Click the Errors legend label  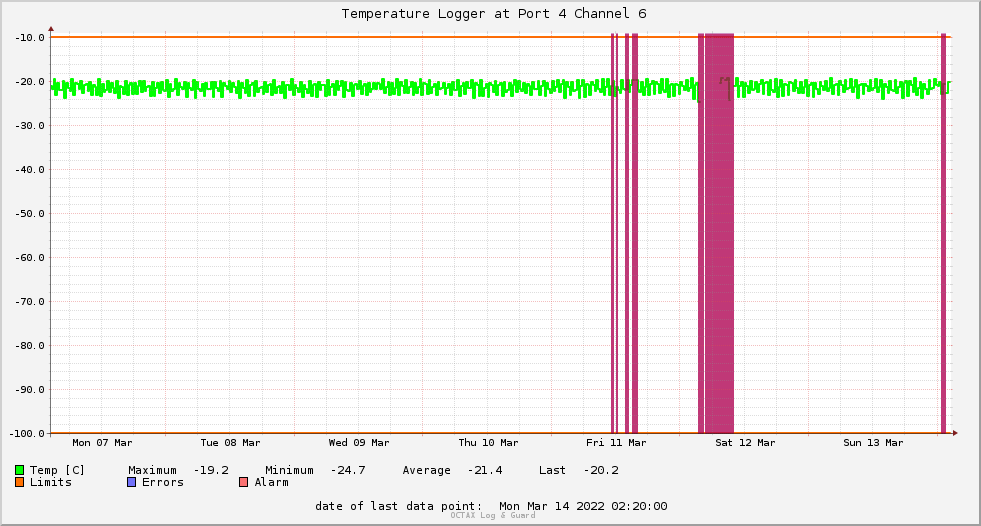[x=163, y=482]
